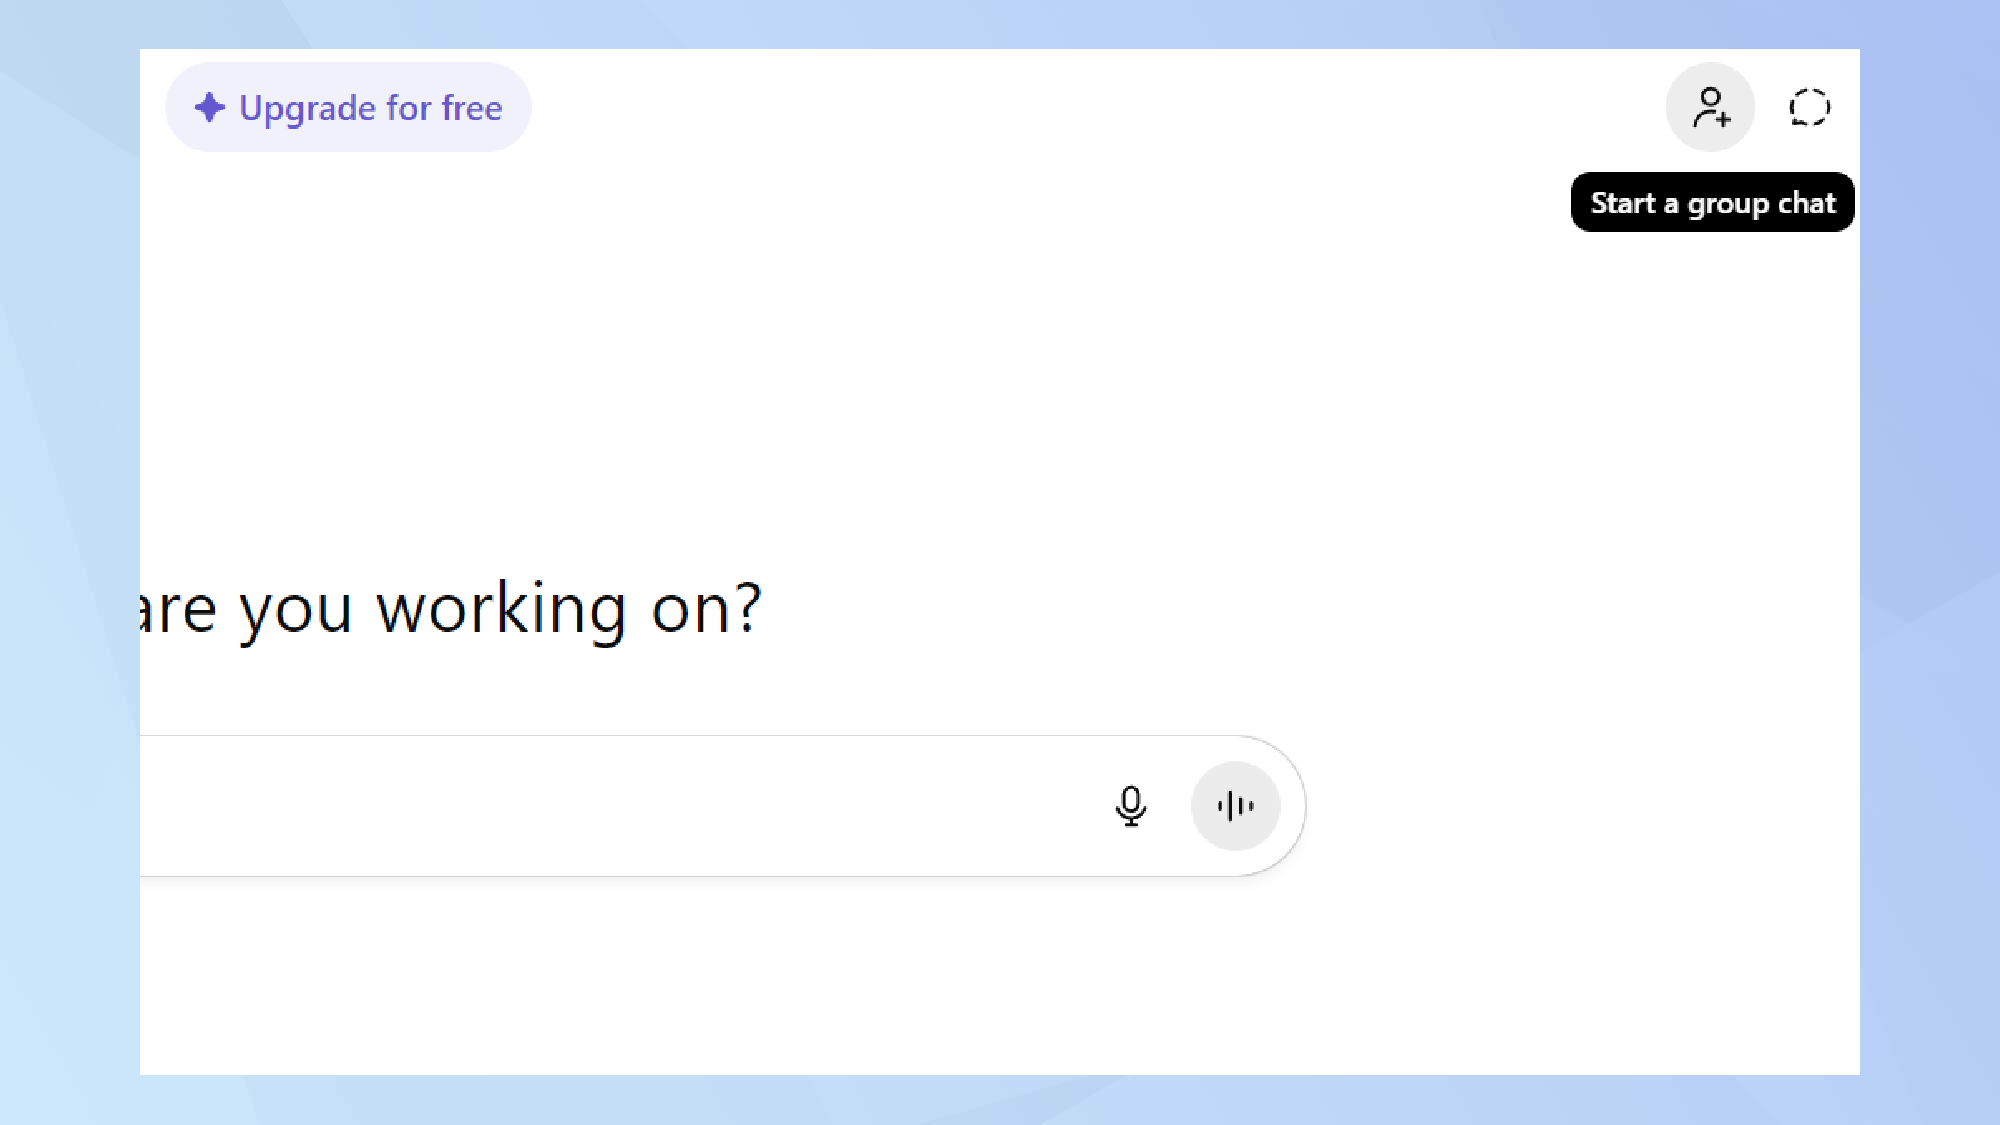Image resolution: width=2000 pixels, height=1125 pixels.
Task: Click the grey circular voice button in the input
Action: 1235,805
